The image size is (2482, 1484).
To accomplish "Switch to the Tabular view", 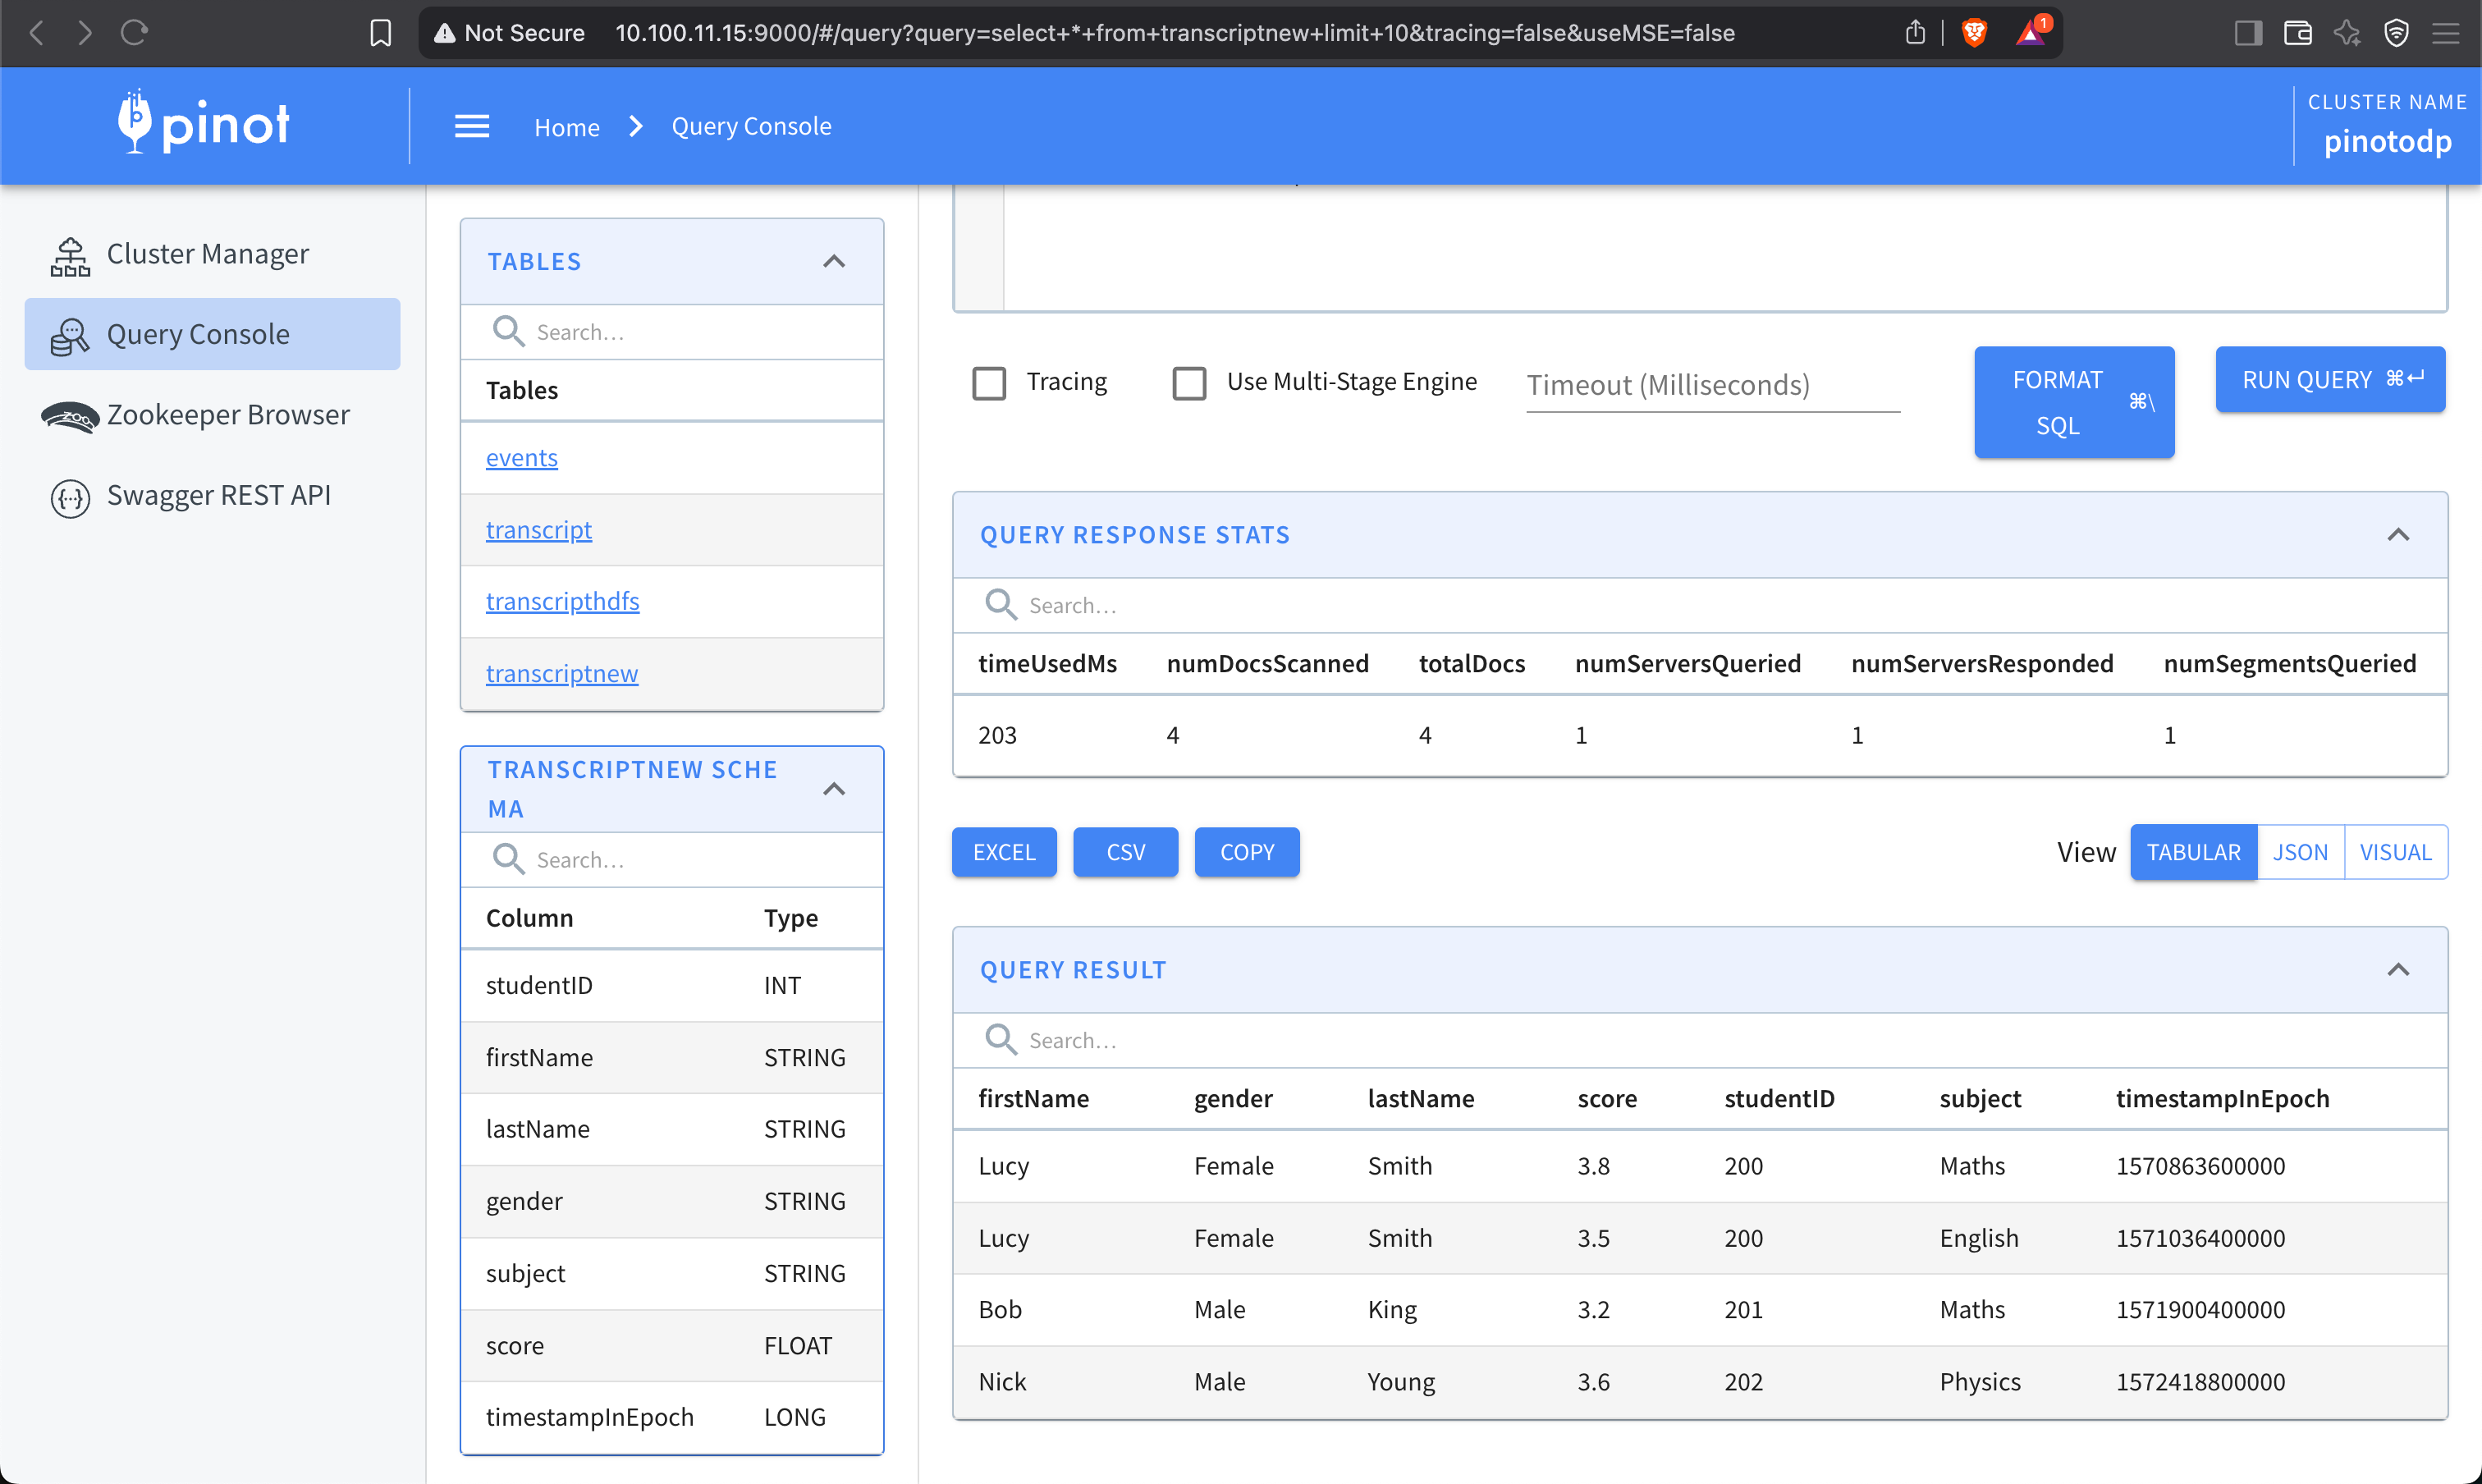I will point(2193,852).
